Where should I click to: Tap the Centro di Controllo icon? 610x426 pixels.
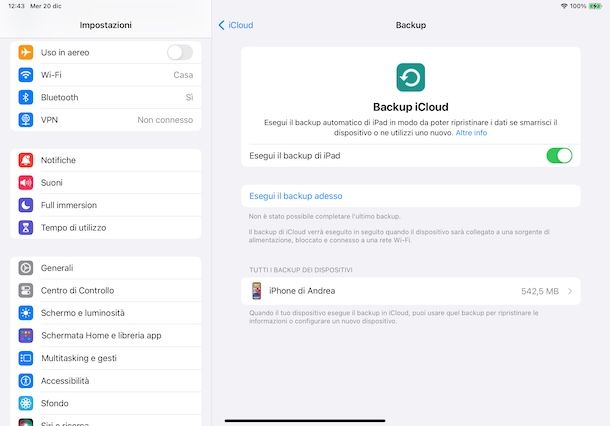point(26,290)
